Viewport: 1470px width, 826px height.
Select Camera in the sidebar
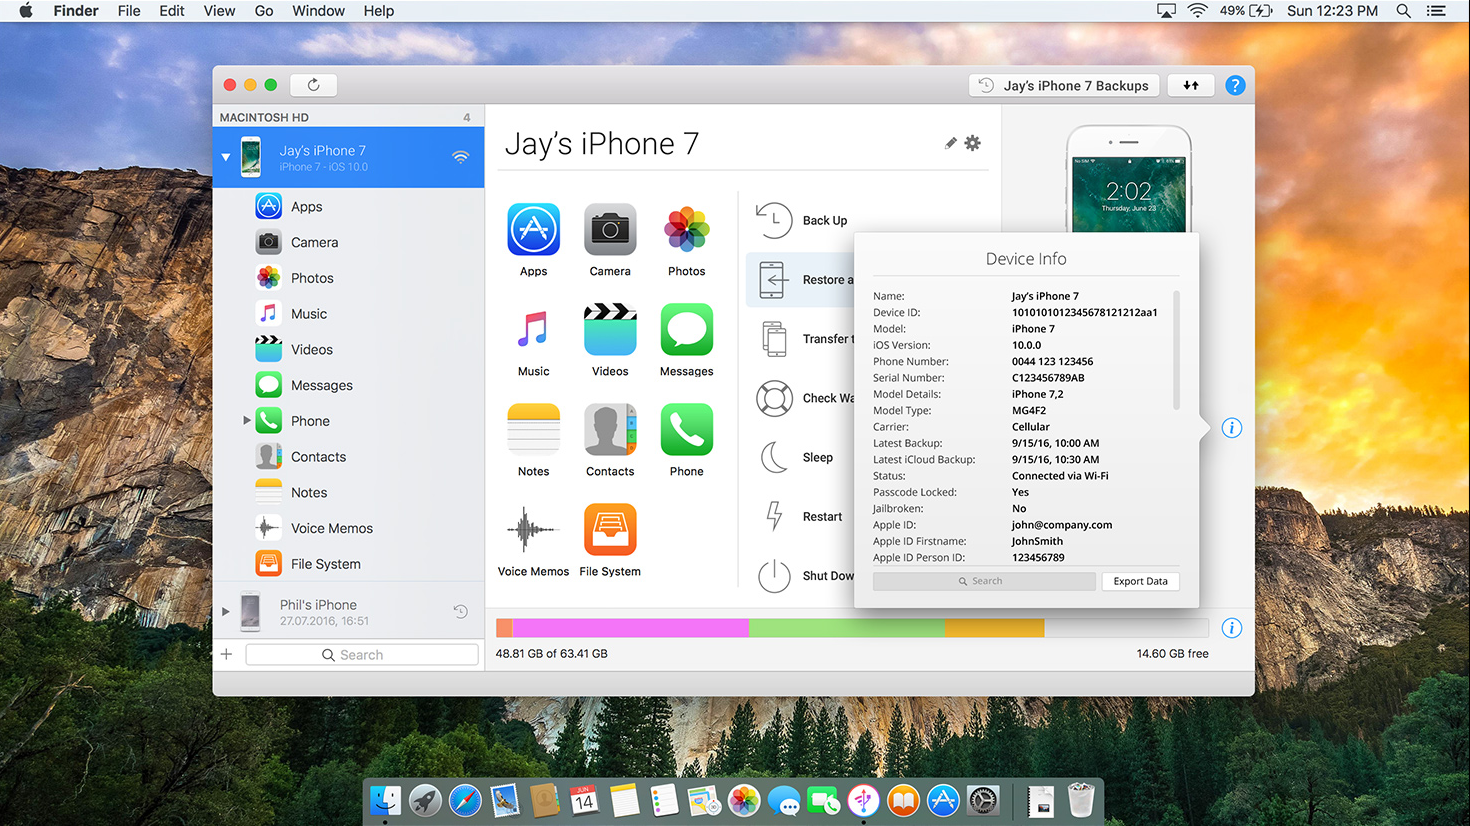tap(348, 242)
